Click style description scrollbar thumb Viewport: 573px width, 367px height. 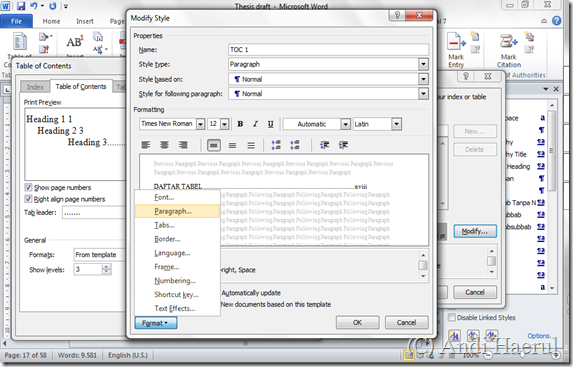tap(422, 265)
